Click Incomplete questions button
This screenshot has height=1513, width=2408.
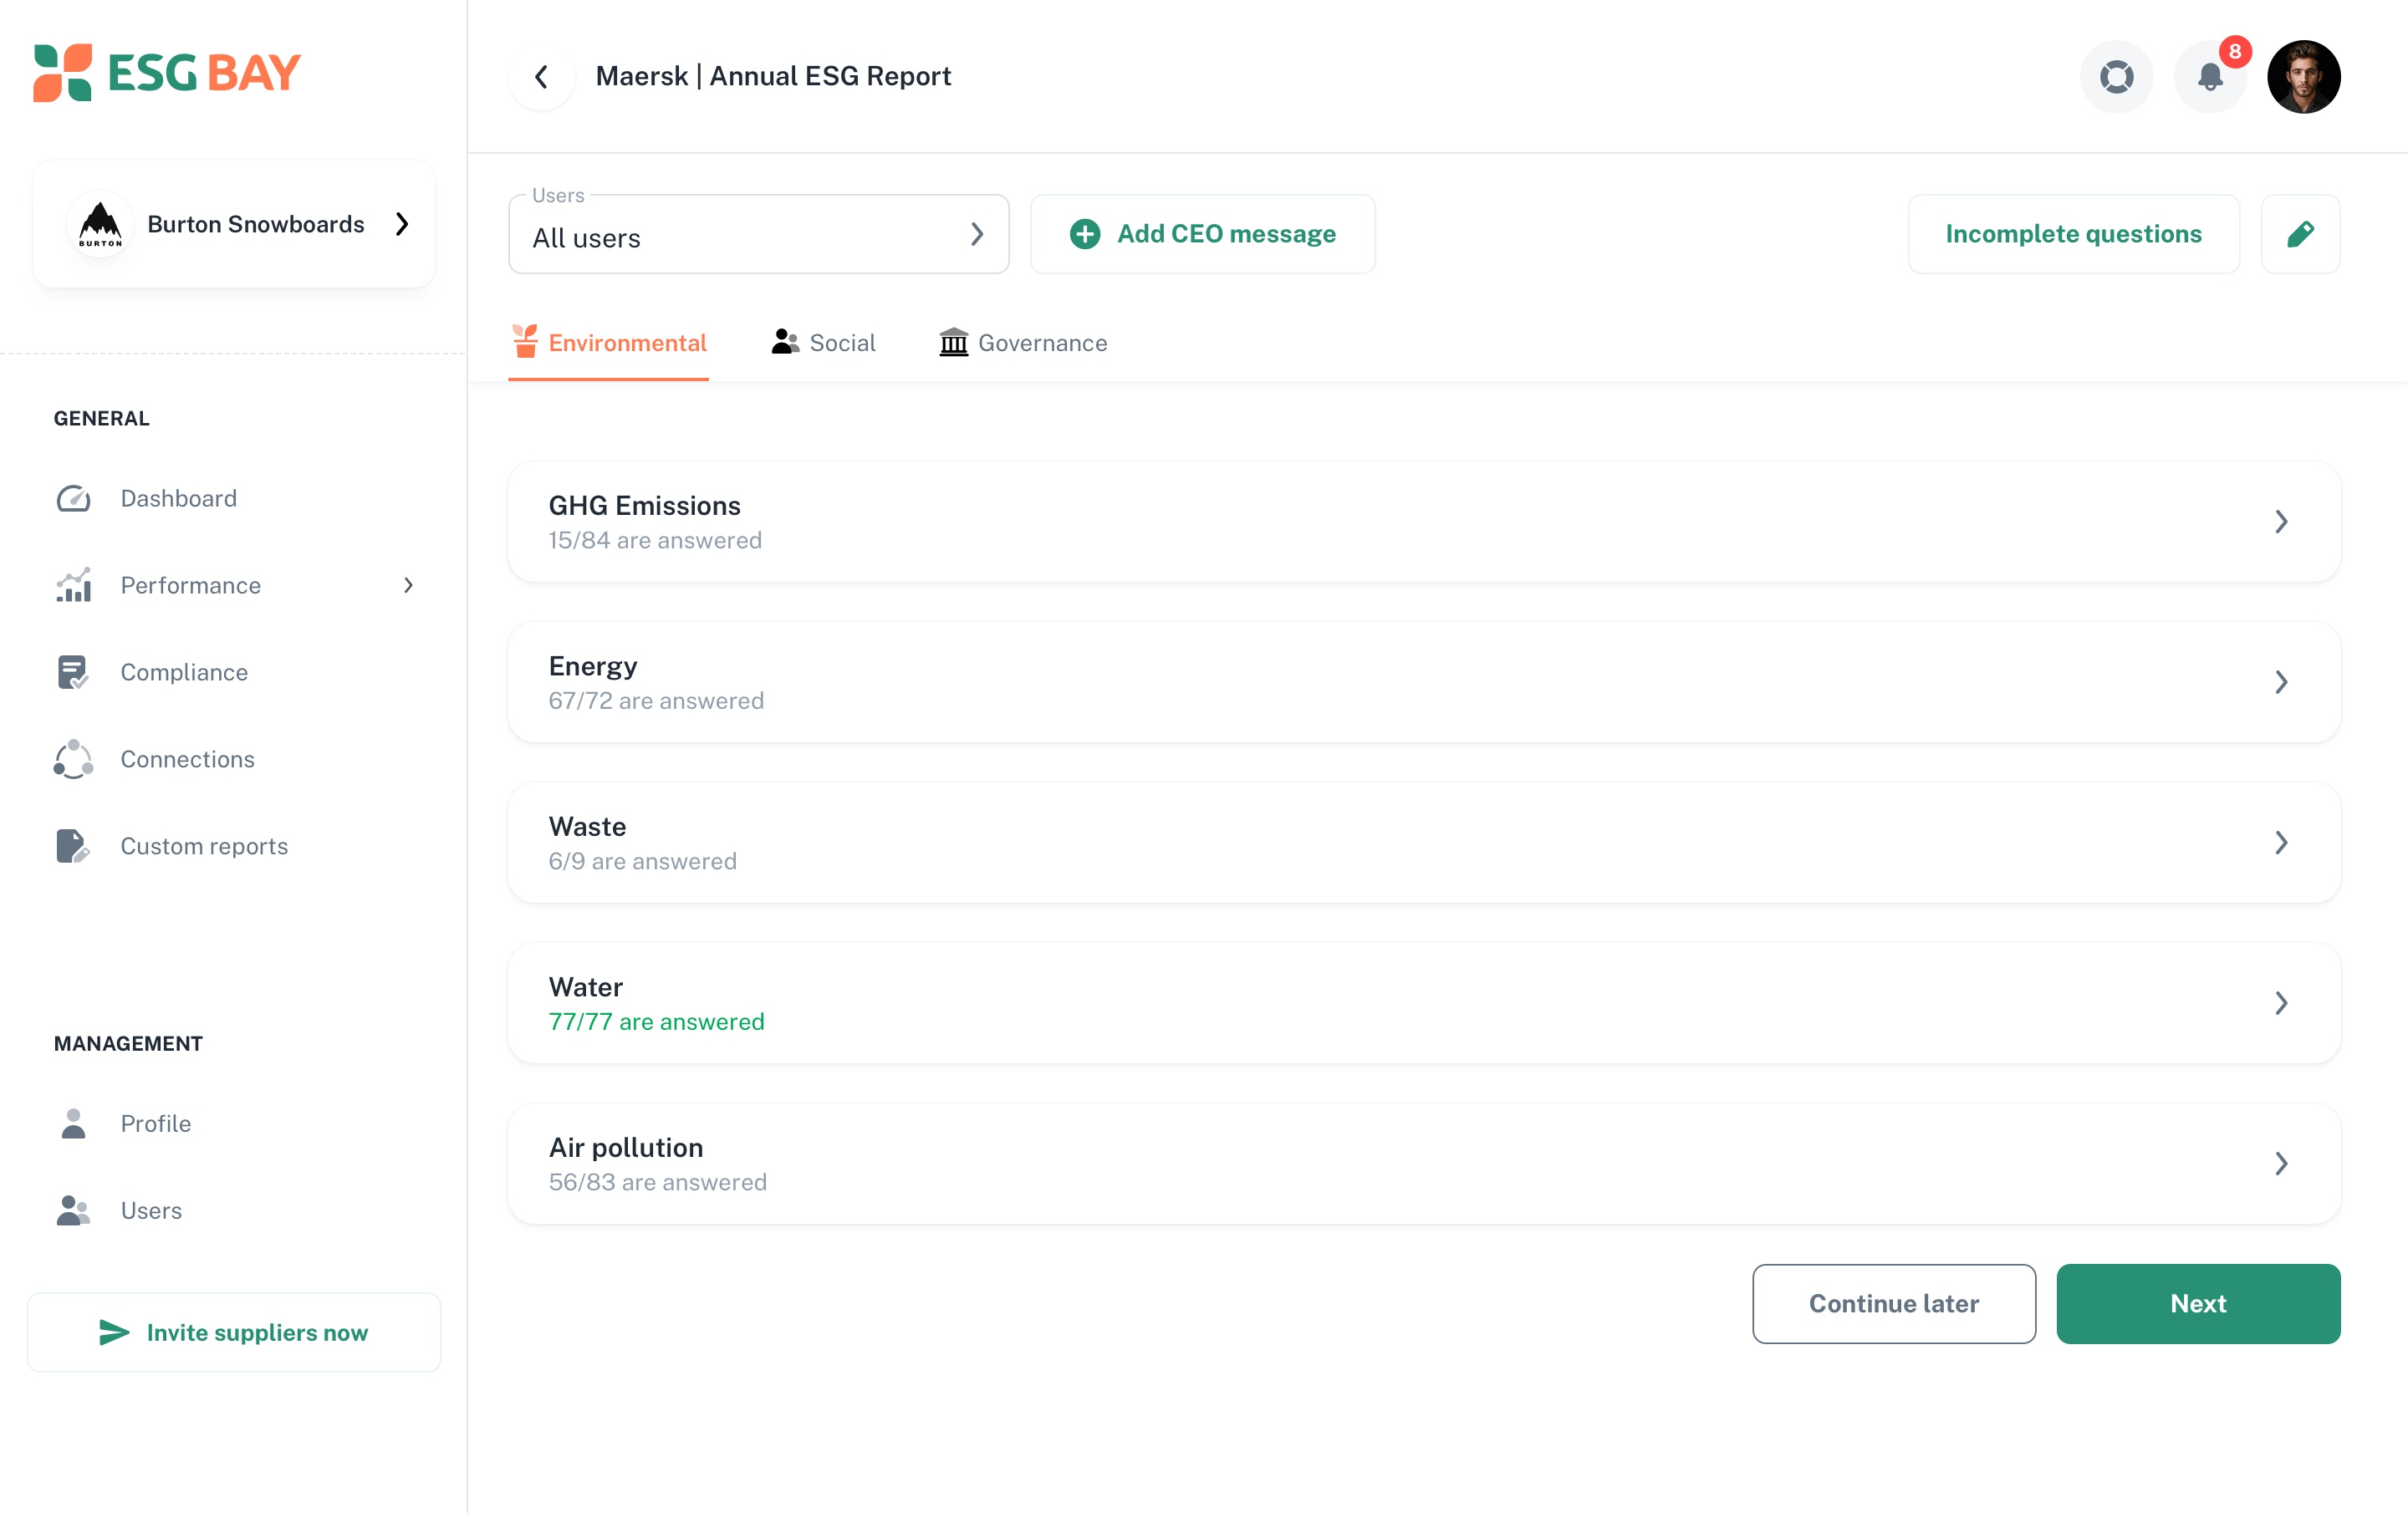coord(2073,234)
